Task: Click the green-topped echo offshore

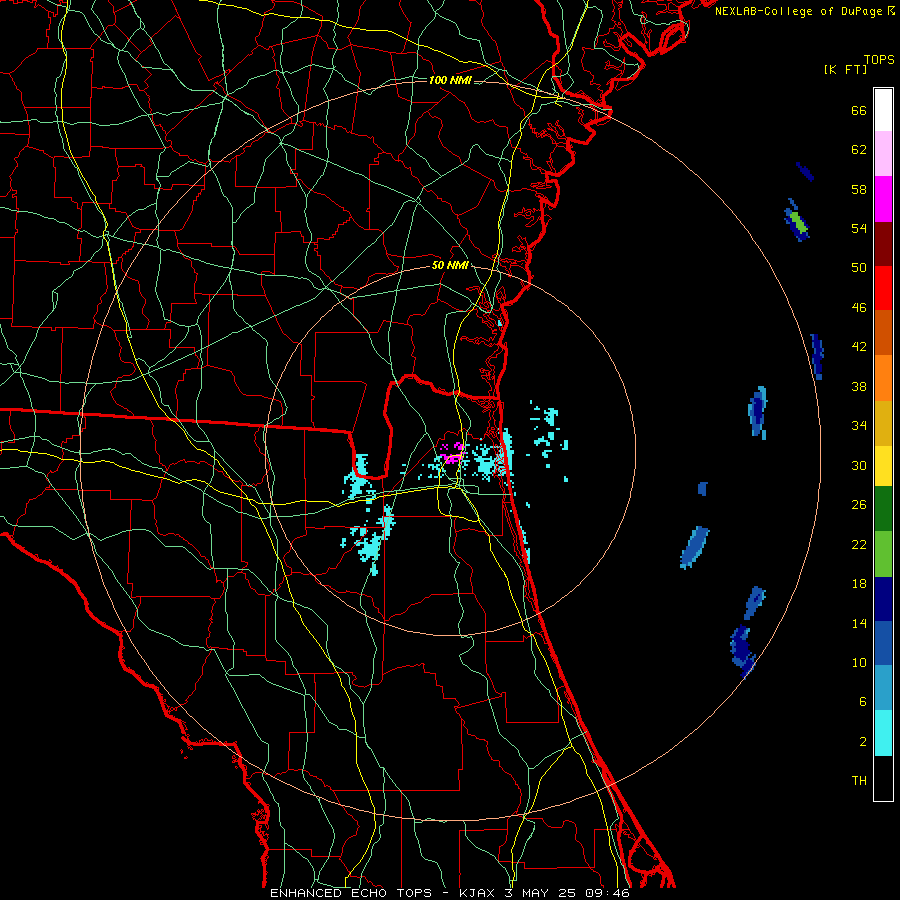Action: [798, 222]
